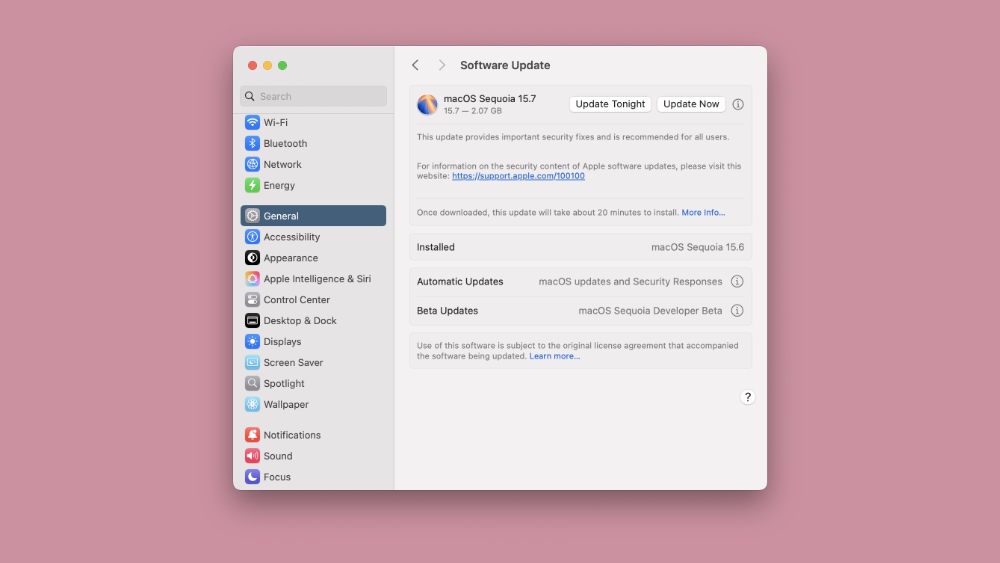Click the info icon beside Update Now
The height and width of the screenshot is (563, 1000).
pos(738,104)
